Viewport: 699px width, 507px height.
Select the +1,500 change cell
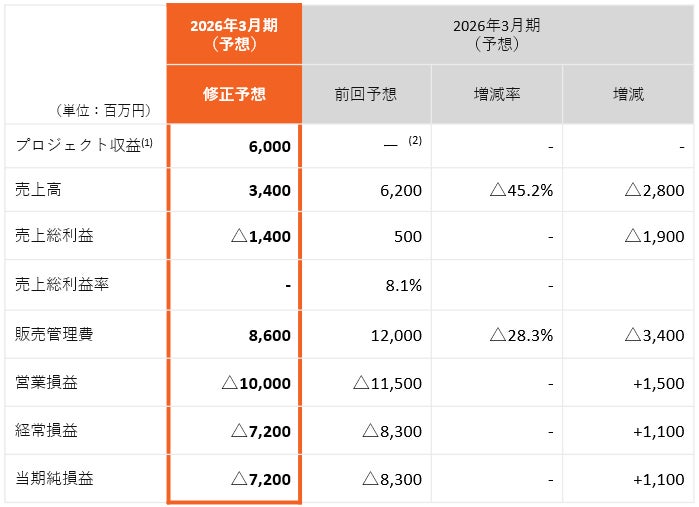[661, 383]
